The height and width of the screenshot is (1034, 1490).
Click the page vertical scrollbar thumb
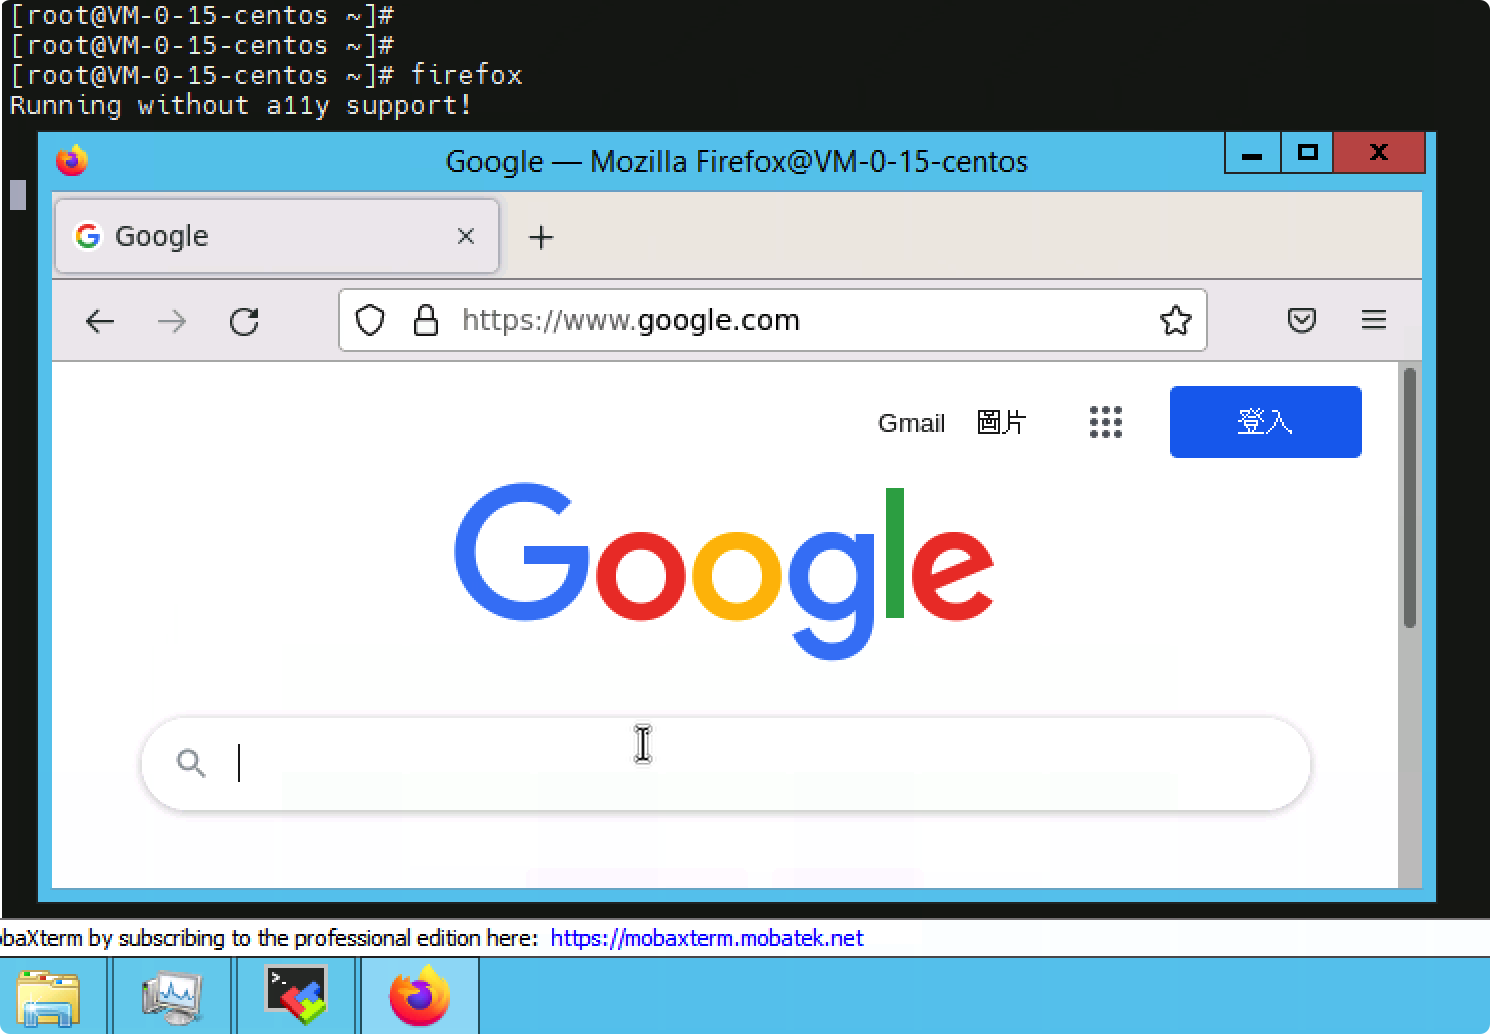[x=1409, y=498]
